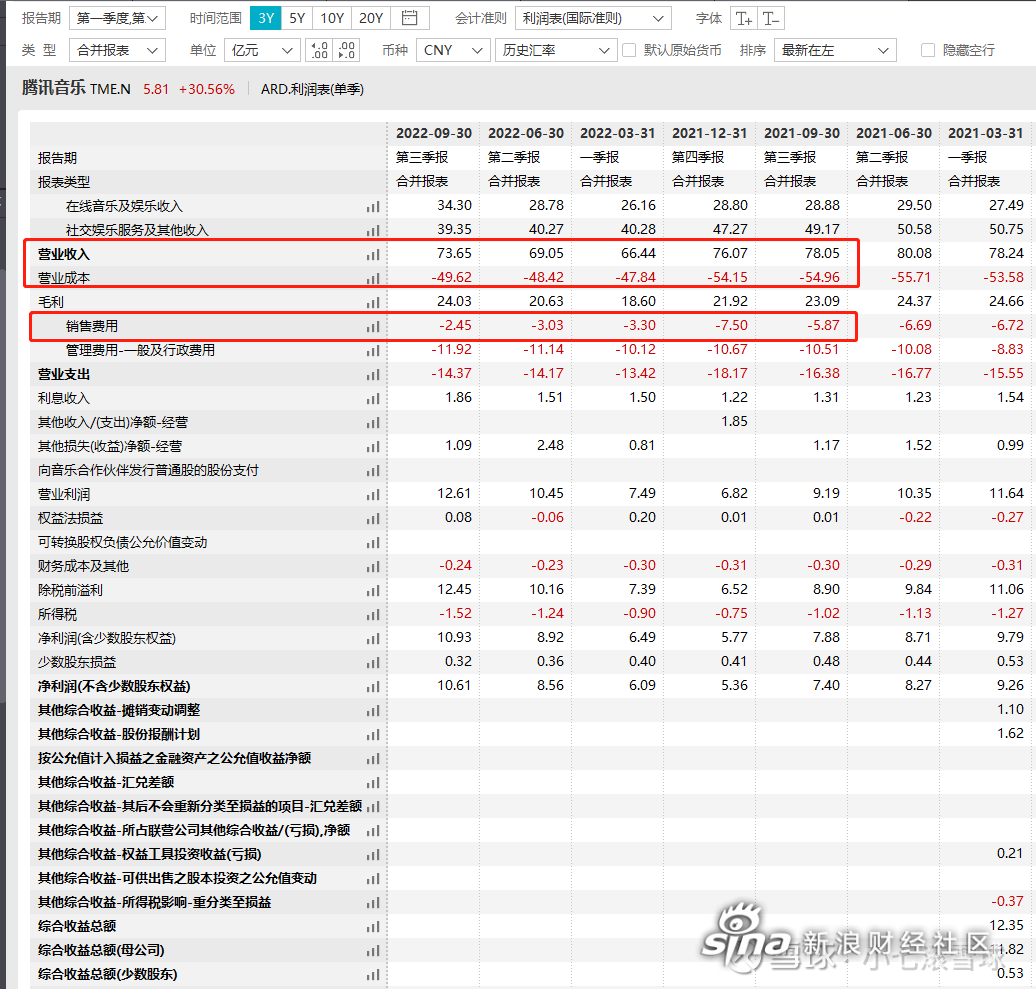Open chart for 营业支出 row

tap(373, 375)
